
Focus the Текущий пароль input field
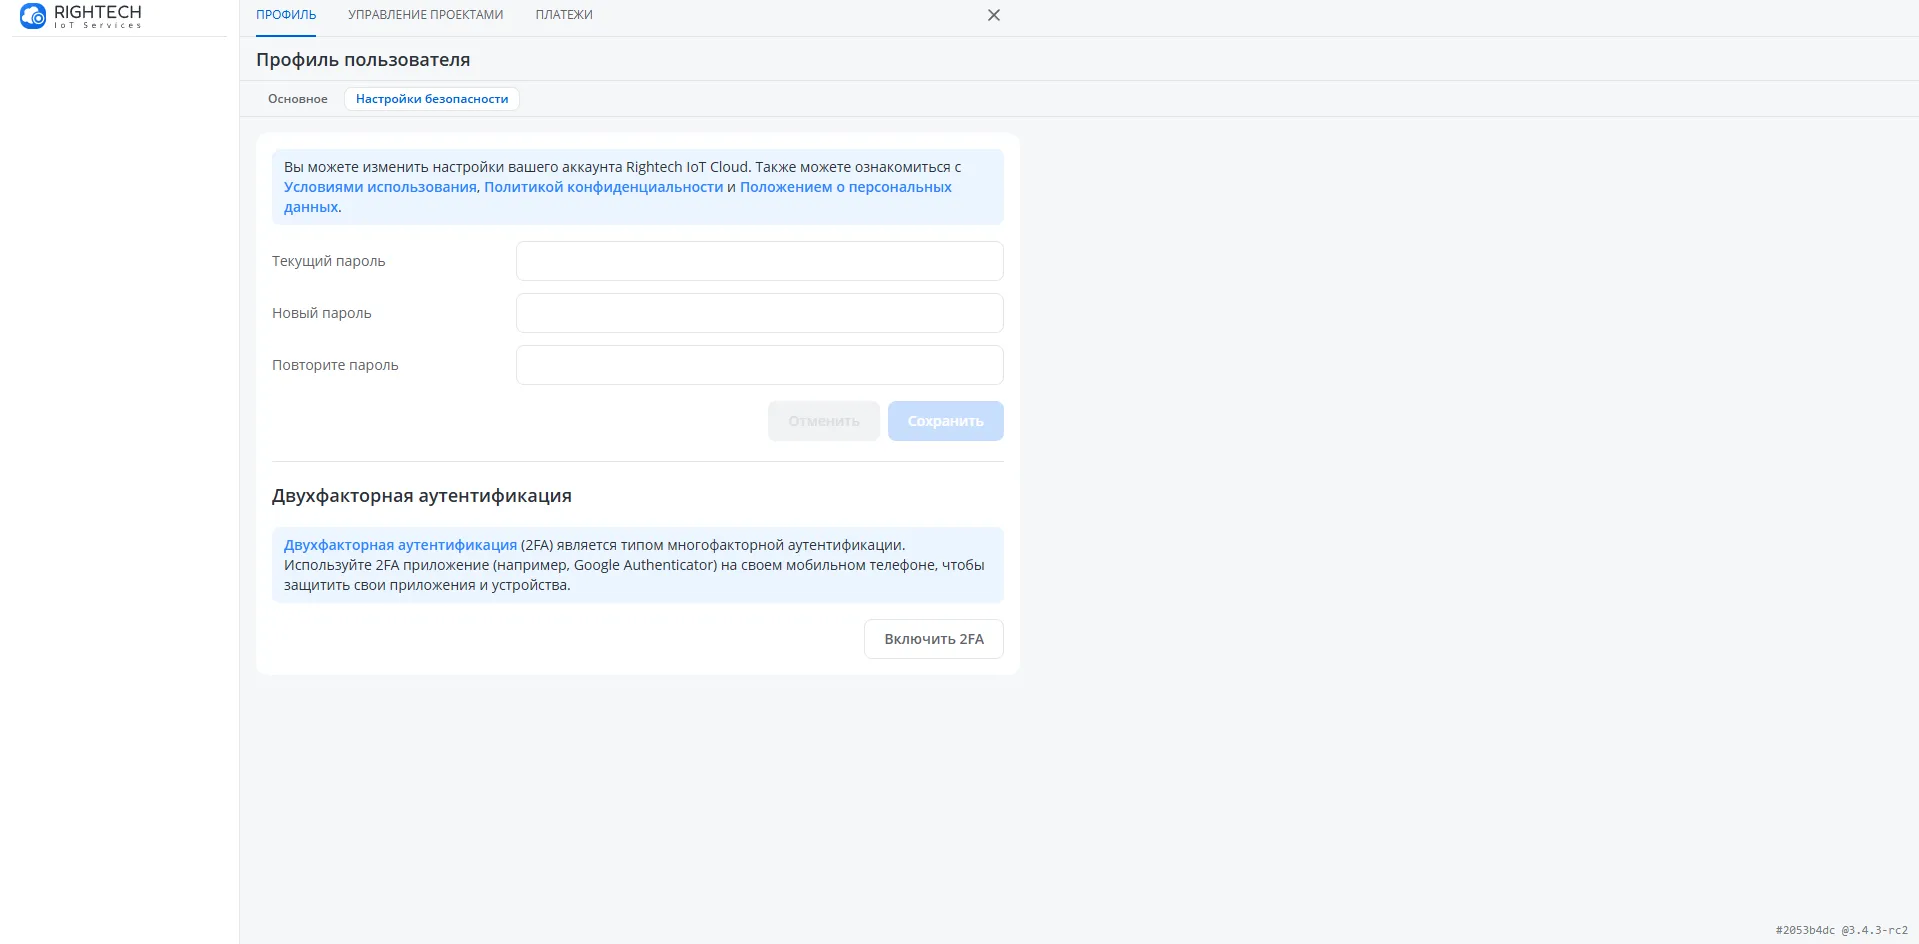point(759,261)
